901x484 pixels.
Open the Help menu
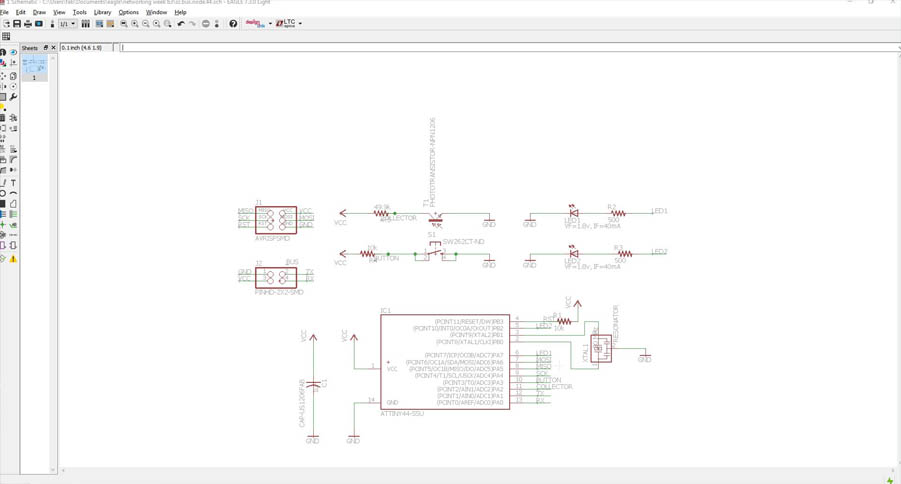pyautogui.click(x=180, y=12)
